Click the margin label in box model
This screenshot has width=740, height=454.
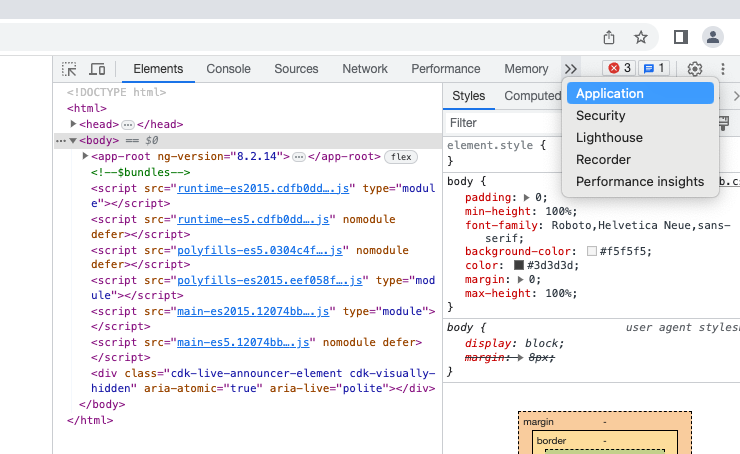538,422
